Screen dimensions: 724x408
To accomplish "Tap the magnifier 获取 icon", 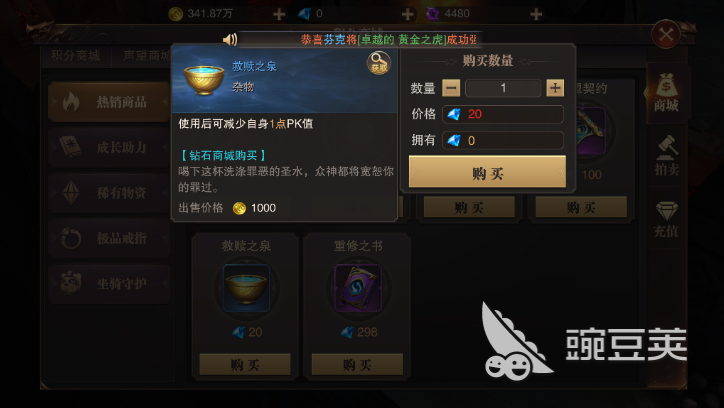I will point(379,63).
